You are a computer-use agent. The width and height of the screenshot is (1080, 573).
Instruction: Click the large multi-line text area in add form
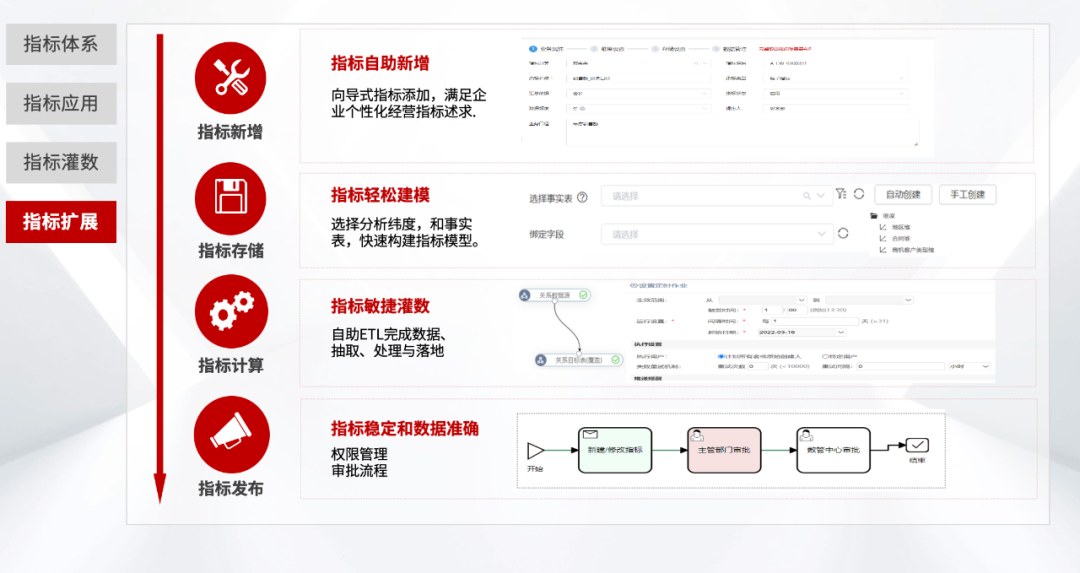[x=742, y=132]
